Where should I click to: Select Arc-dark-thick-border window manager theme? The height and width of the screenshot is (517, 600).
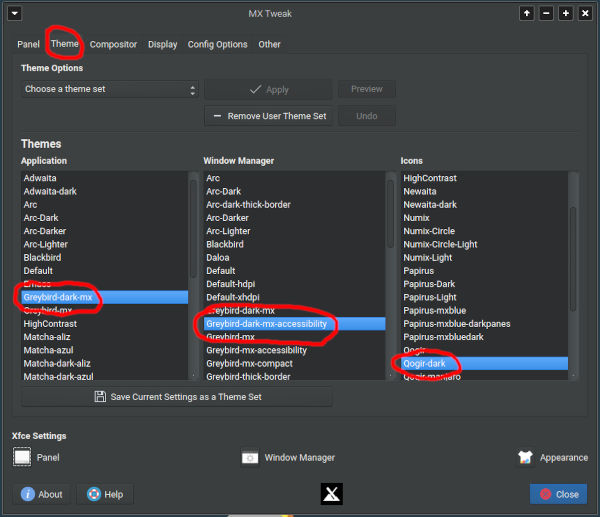click(294, 205)
